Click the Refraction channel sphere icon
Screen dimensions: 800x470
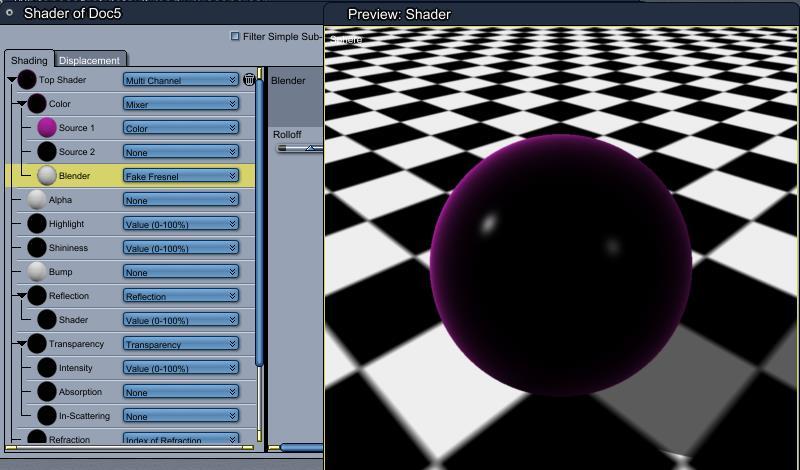37,438
